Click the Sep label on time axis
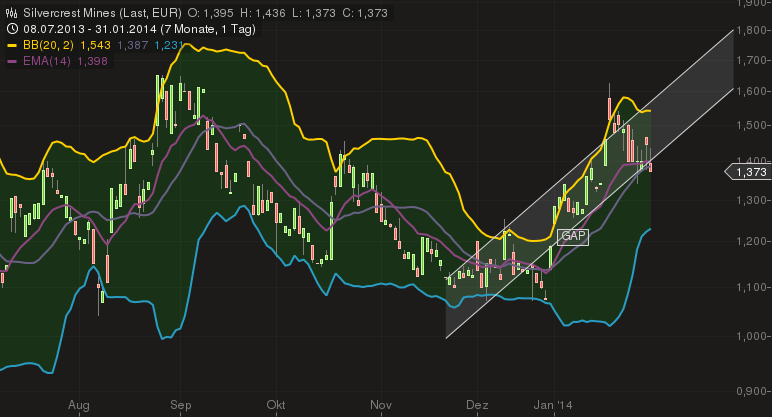This screenshot has height=417, width=772. click(x=181, y=406)
